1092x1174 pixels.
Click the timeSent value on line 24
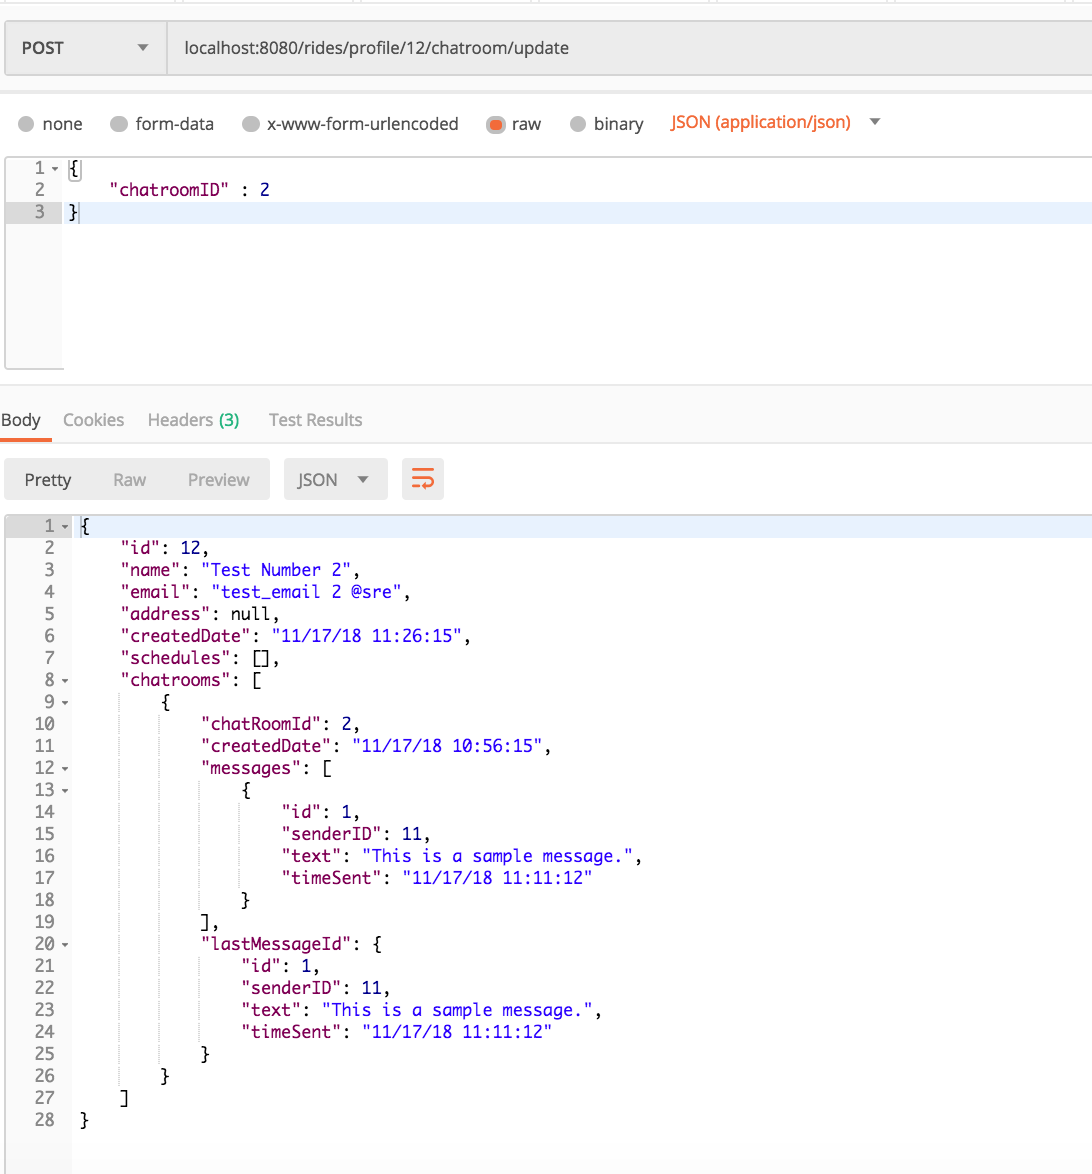click(x=457, y=1032)
